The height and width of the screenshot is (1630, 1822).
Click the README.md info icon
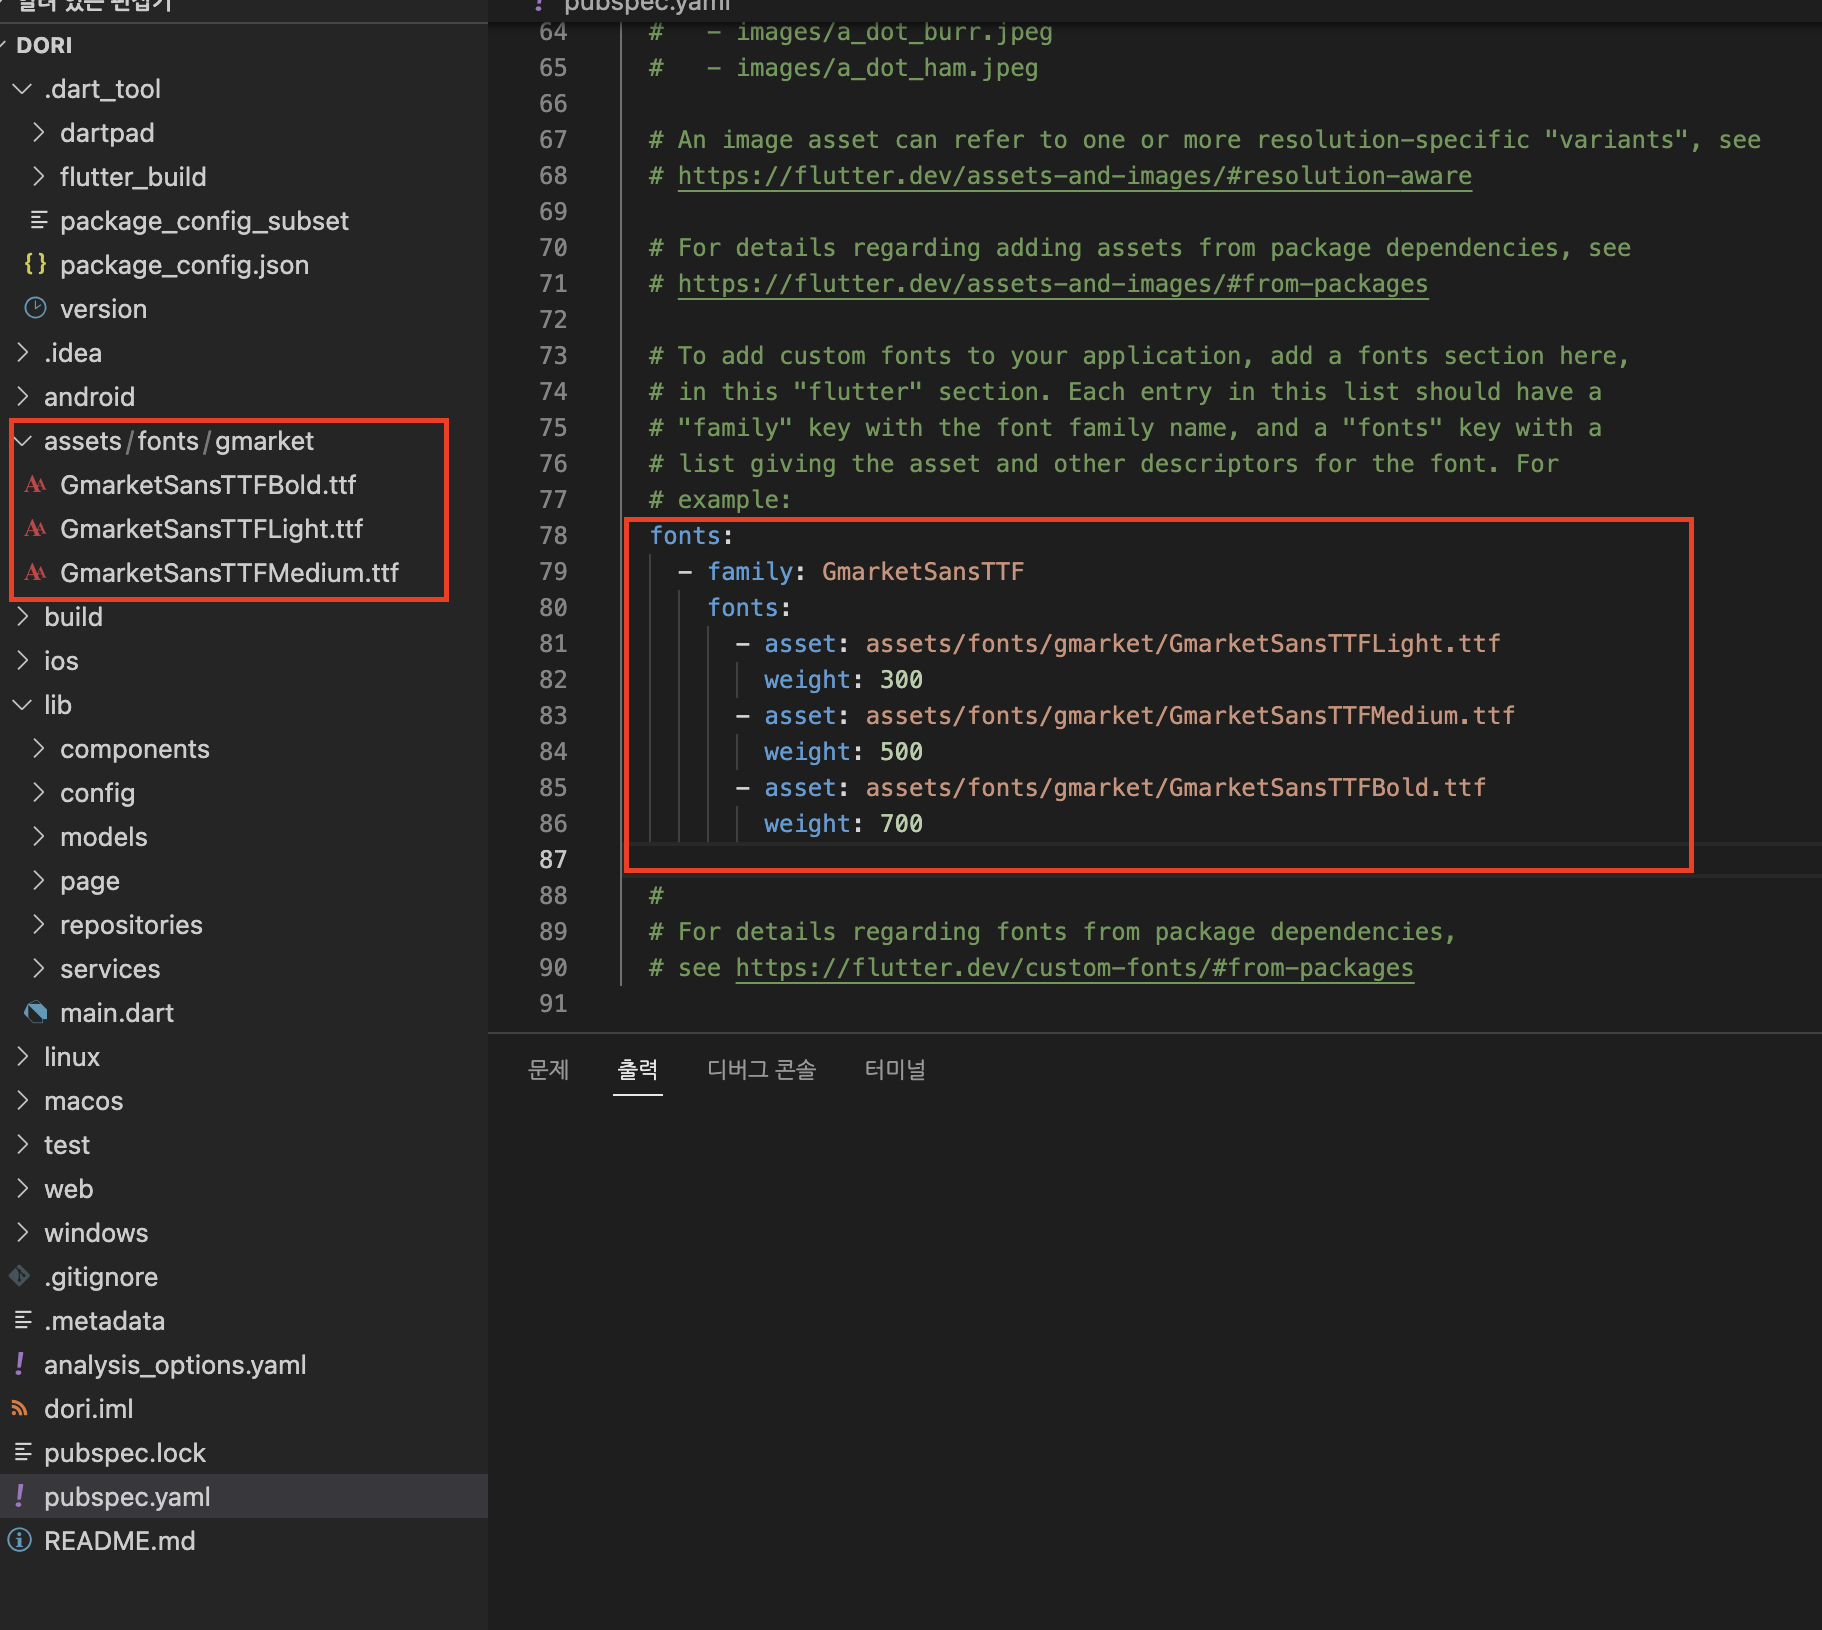tap(20, 1540)
